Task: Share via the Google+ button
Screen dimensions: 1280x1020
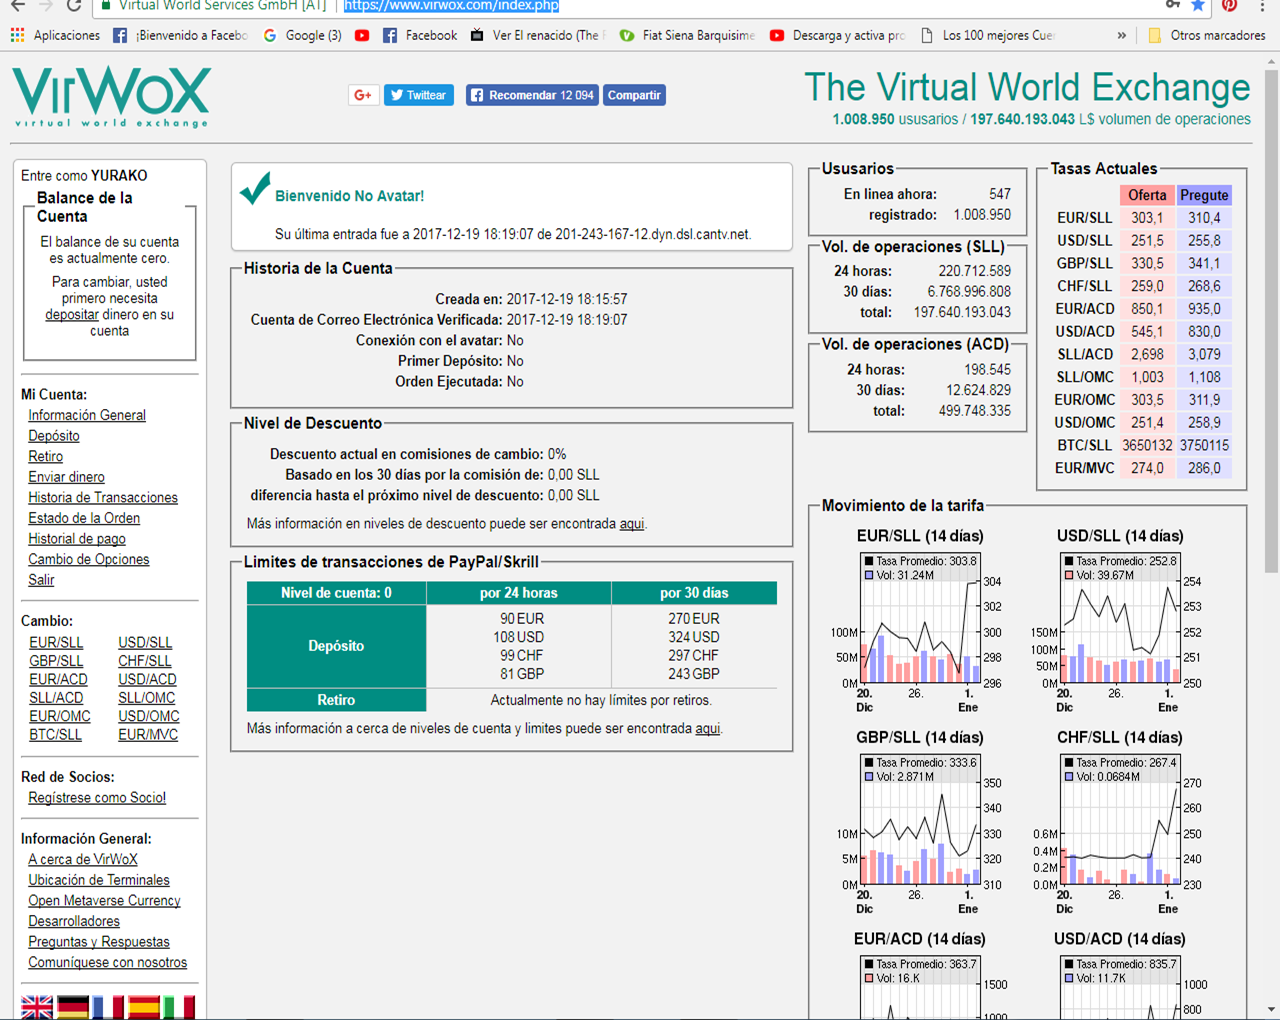Action: coord(363,95)
